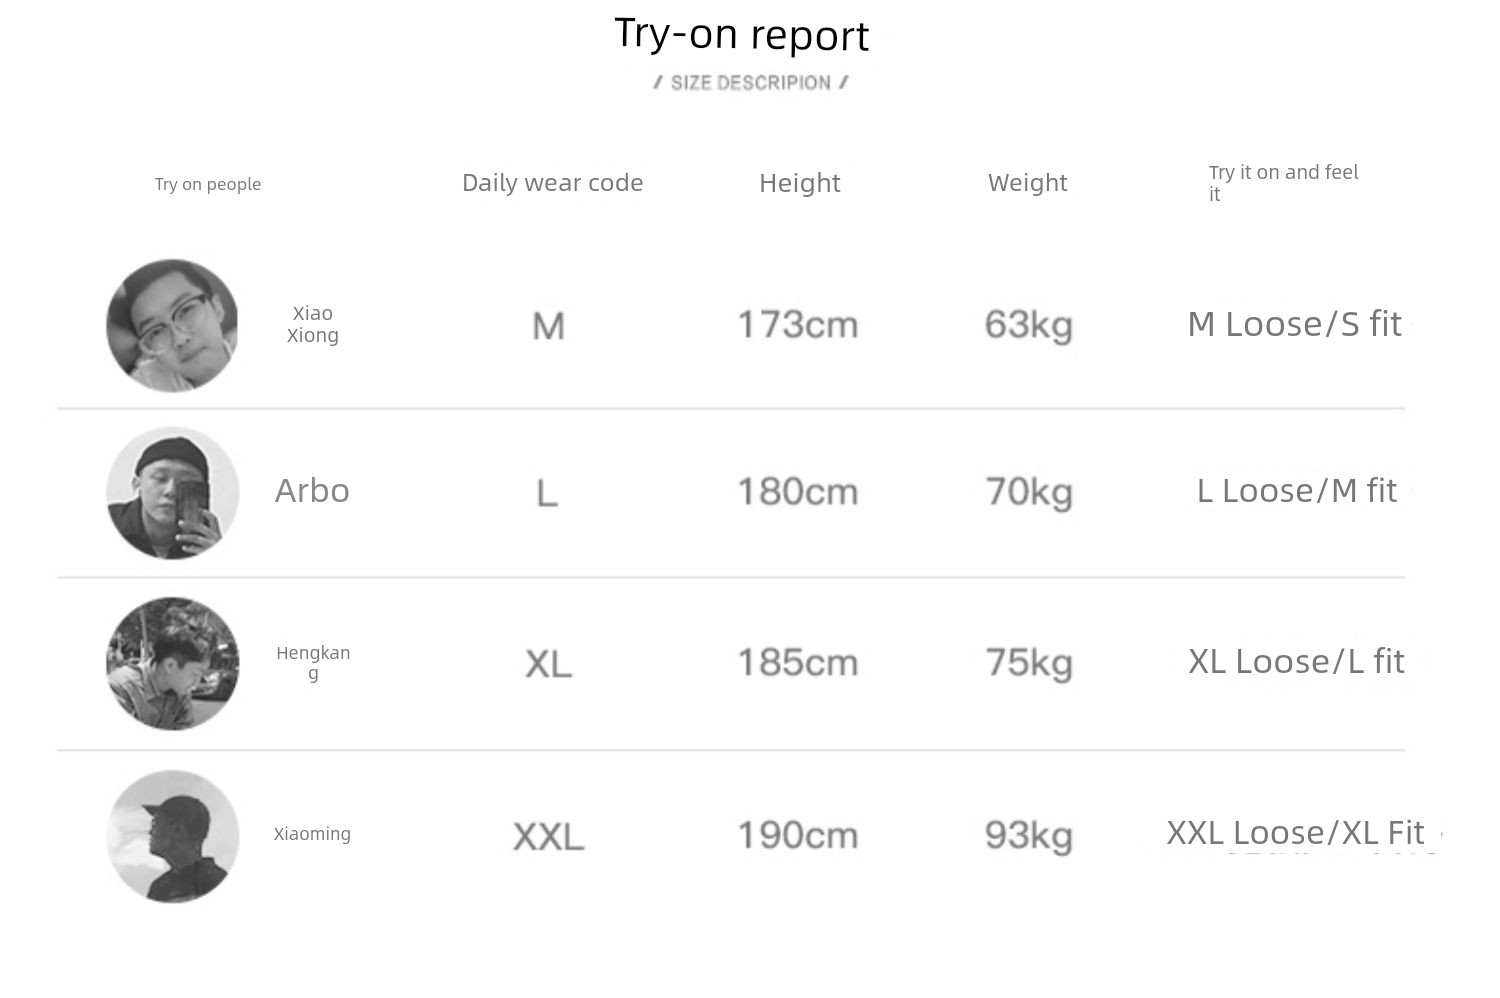Click the name Xiaoming
1500x998 pixels.
click(312, 834)
